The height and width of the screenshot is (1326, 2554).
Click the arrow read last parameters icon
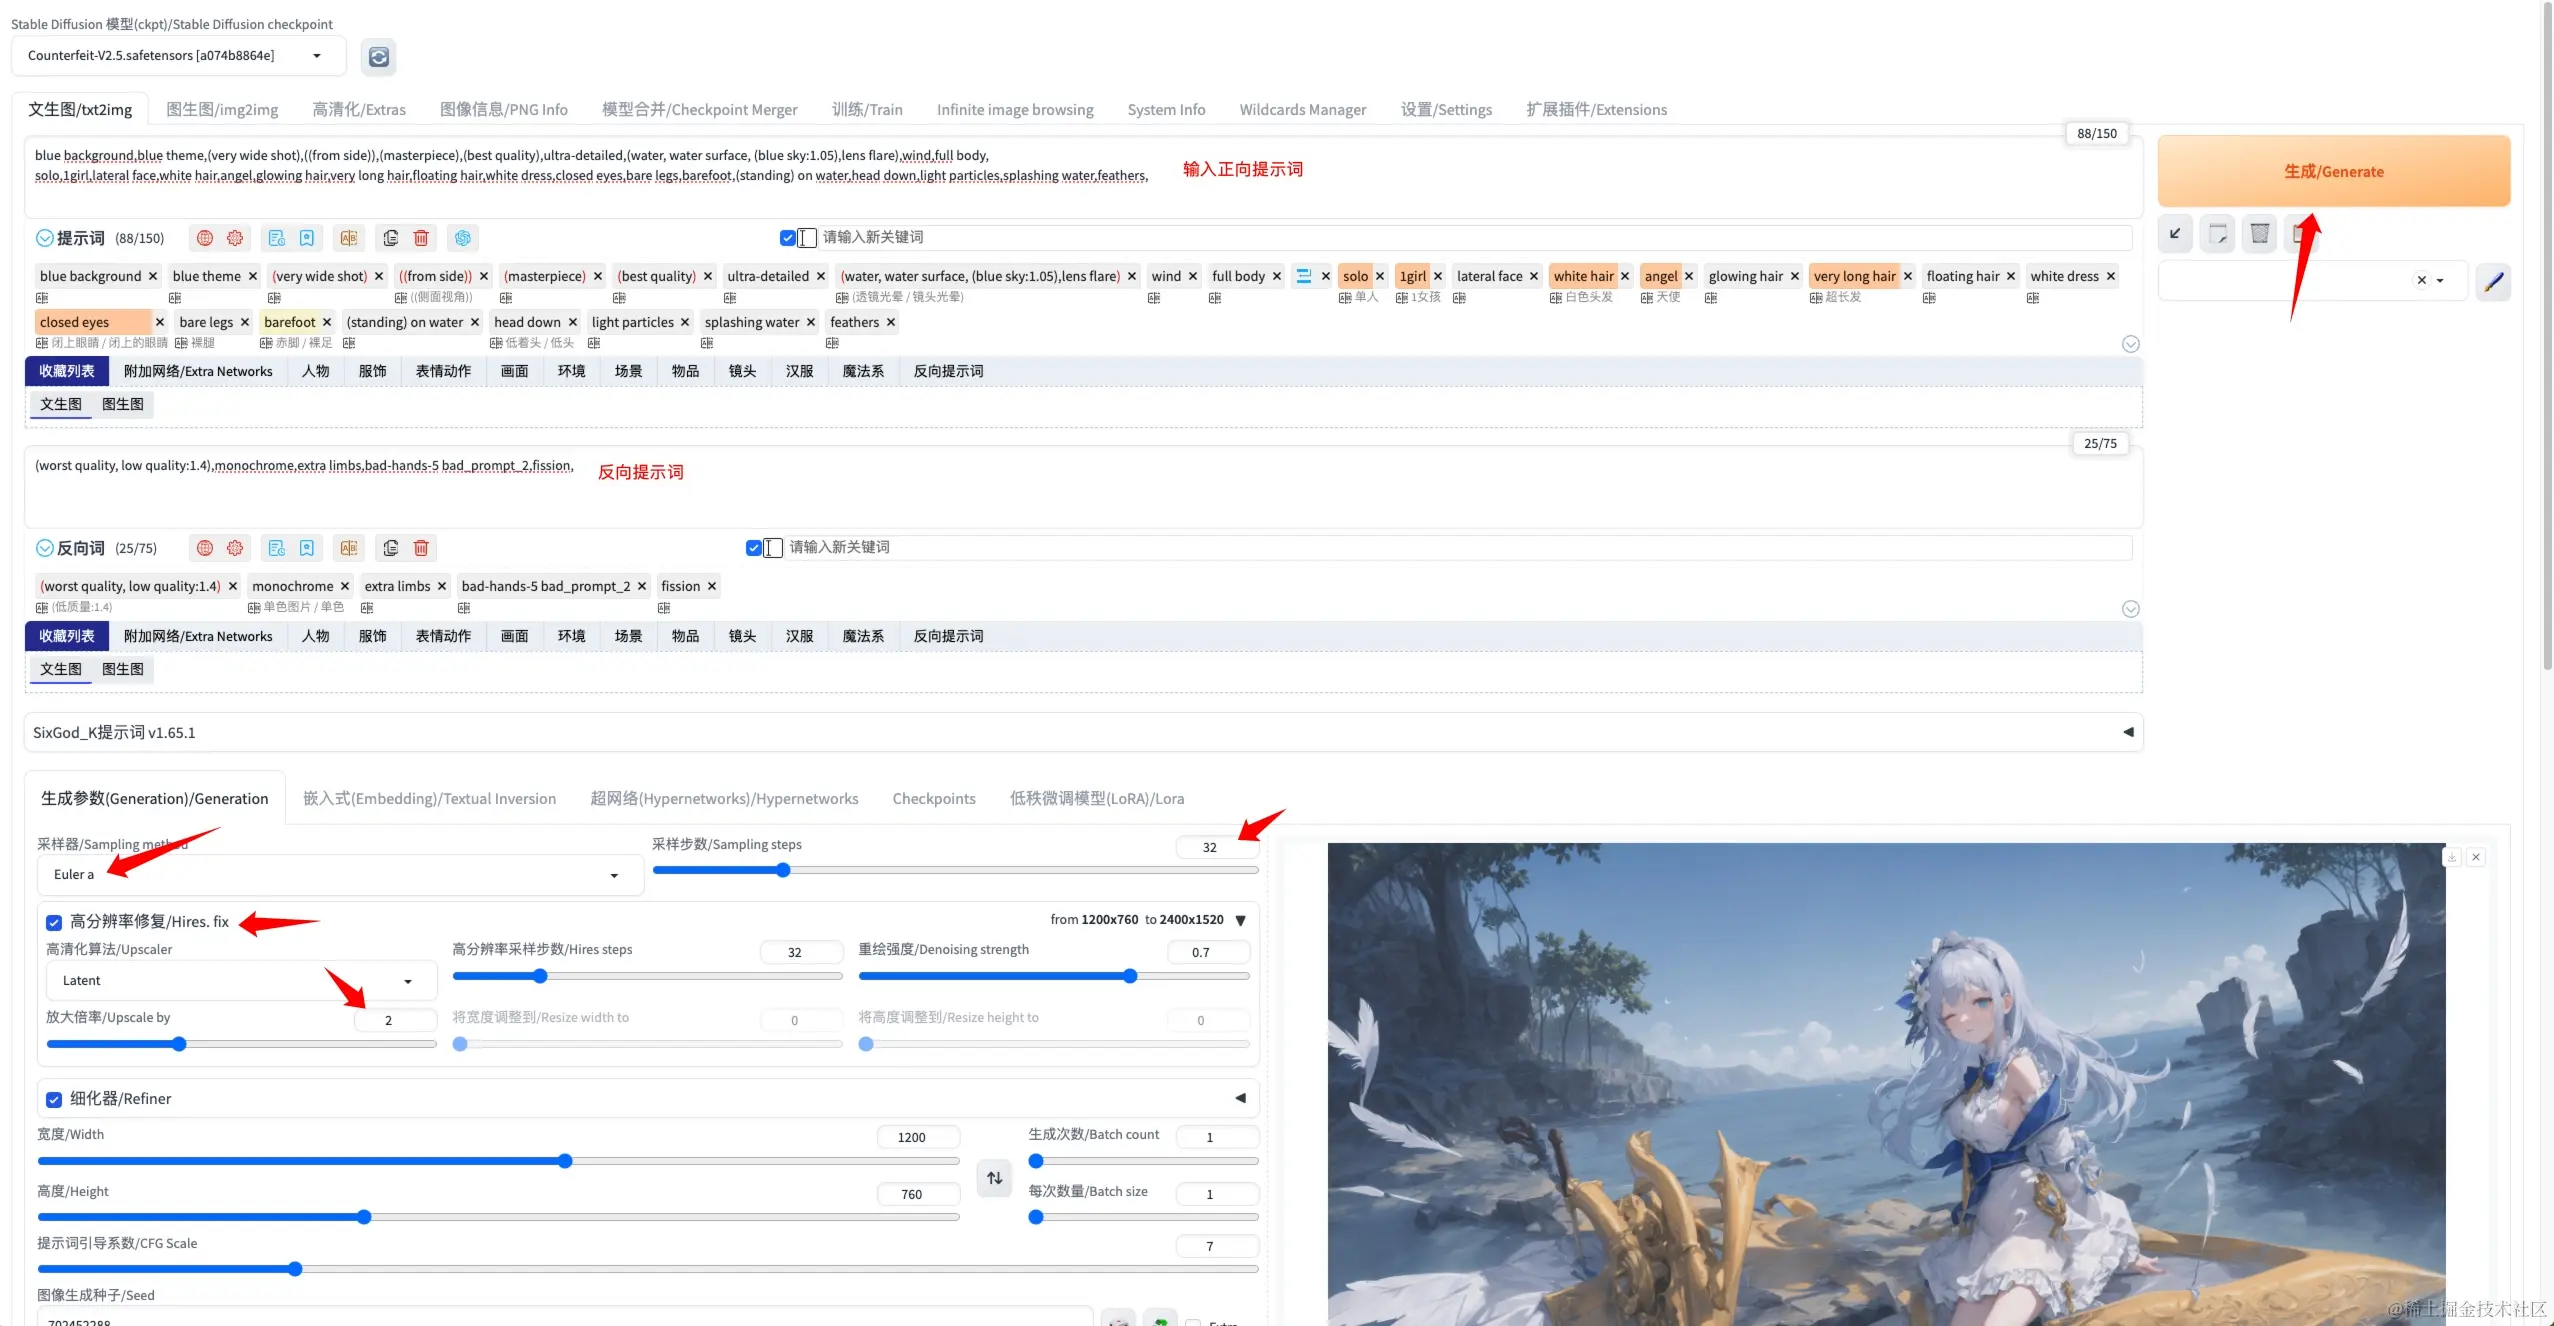pyautogui.click(x=2175, y=234)
